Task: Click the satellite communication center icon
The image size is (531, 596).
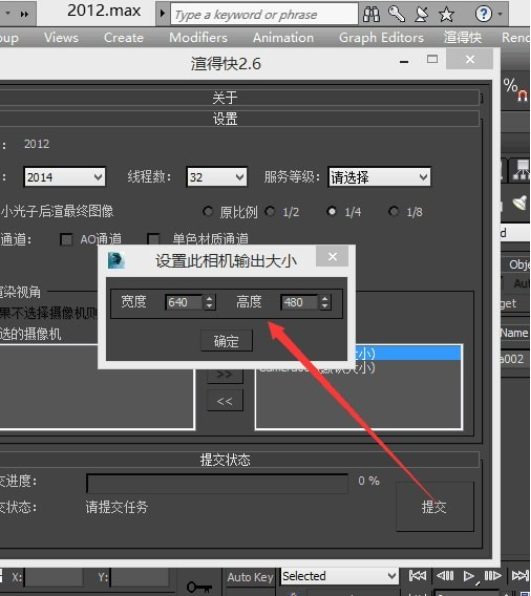Action: 422,14
